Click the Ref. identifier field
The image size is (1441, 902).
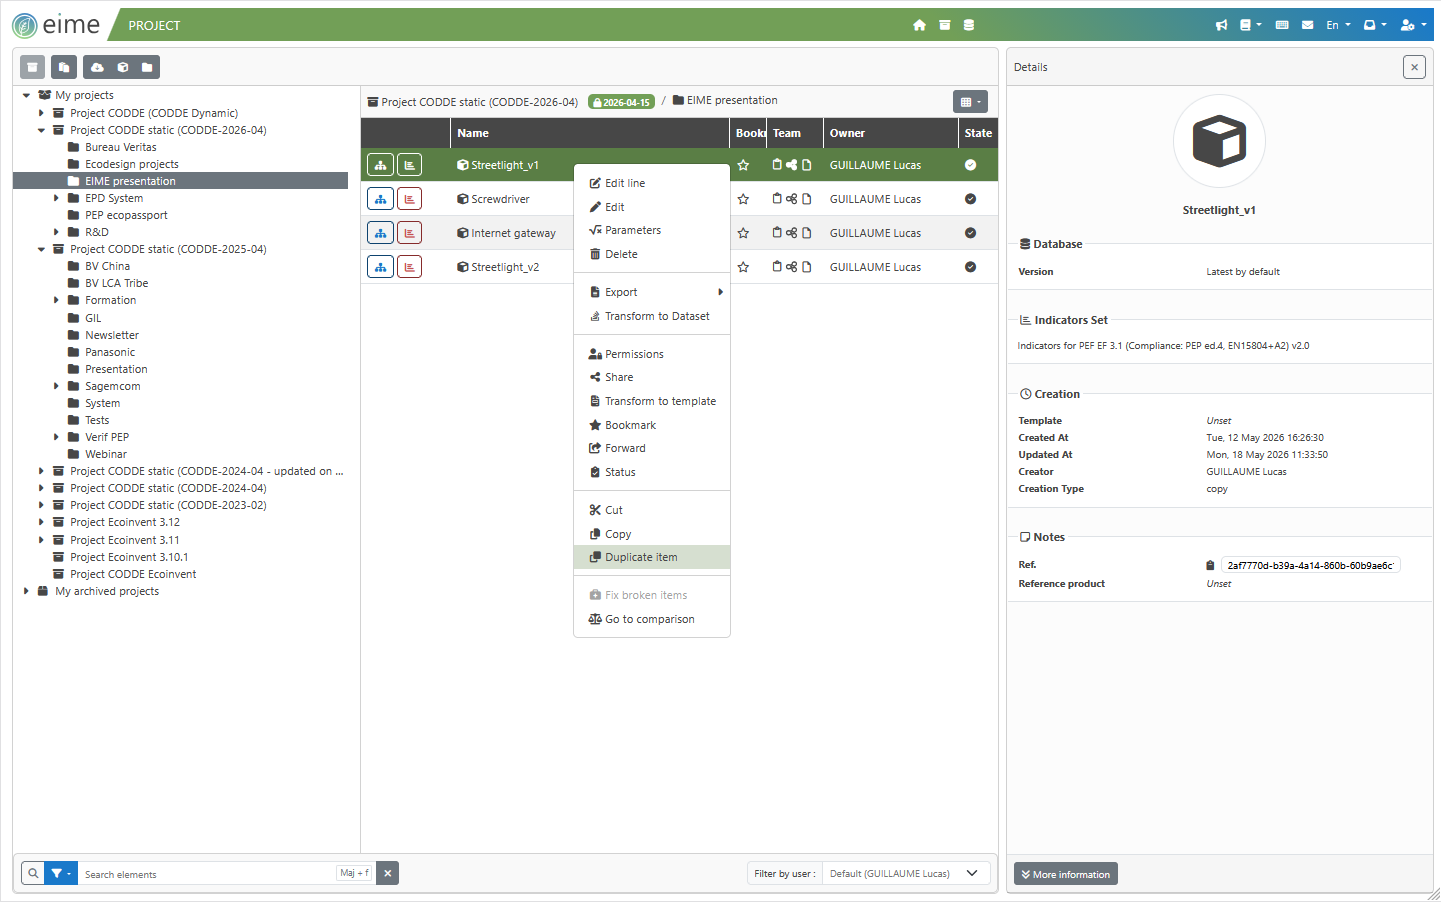pyautogui.click(x=1310, y=565)
